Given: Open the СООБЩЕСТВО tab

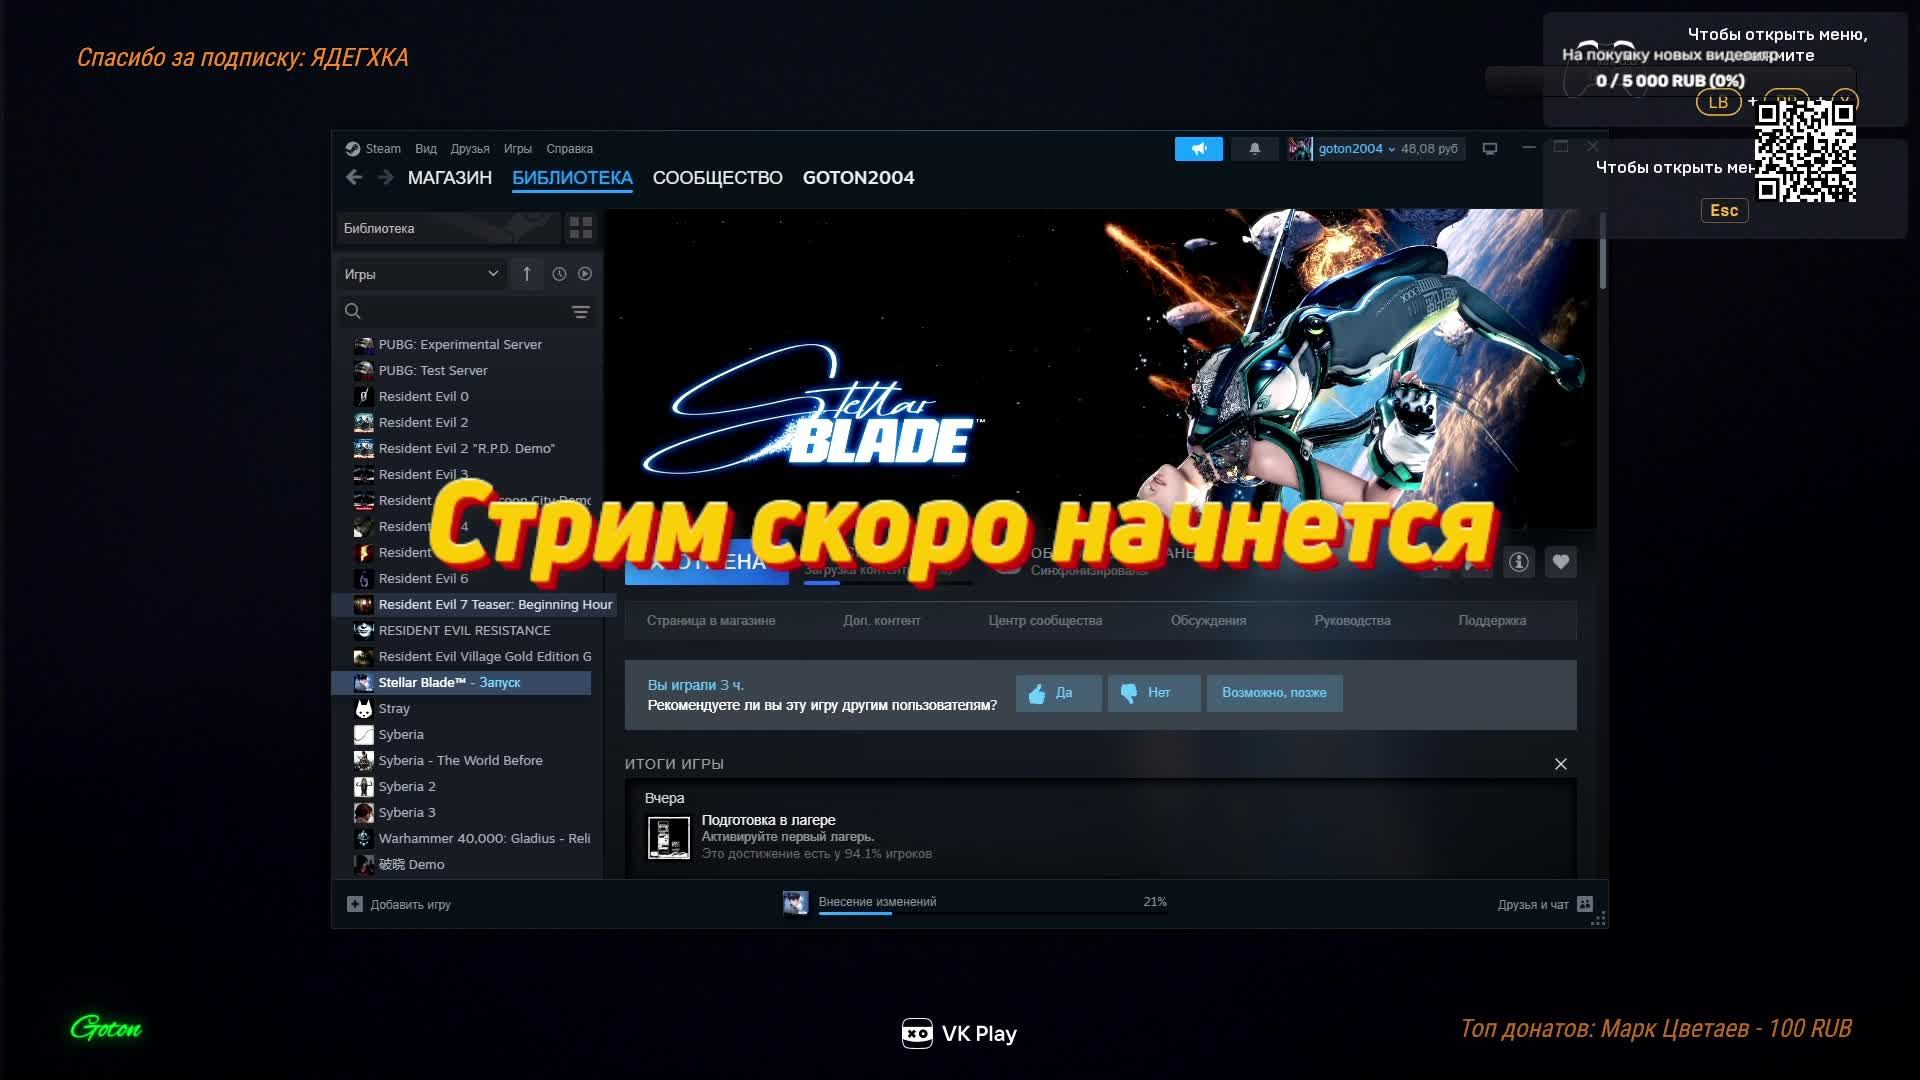Looking at the screenshot, I should (718, 178).
